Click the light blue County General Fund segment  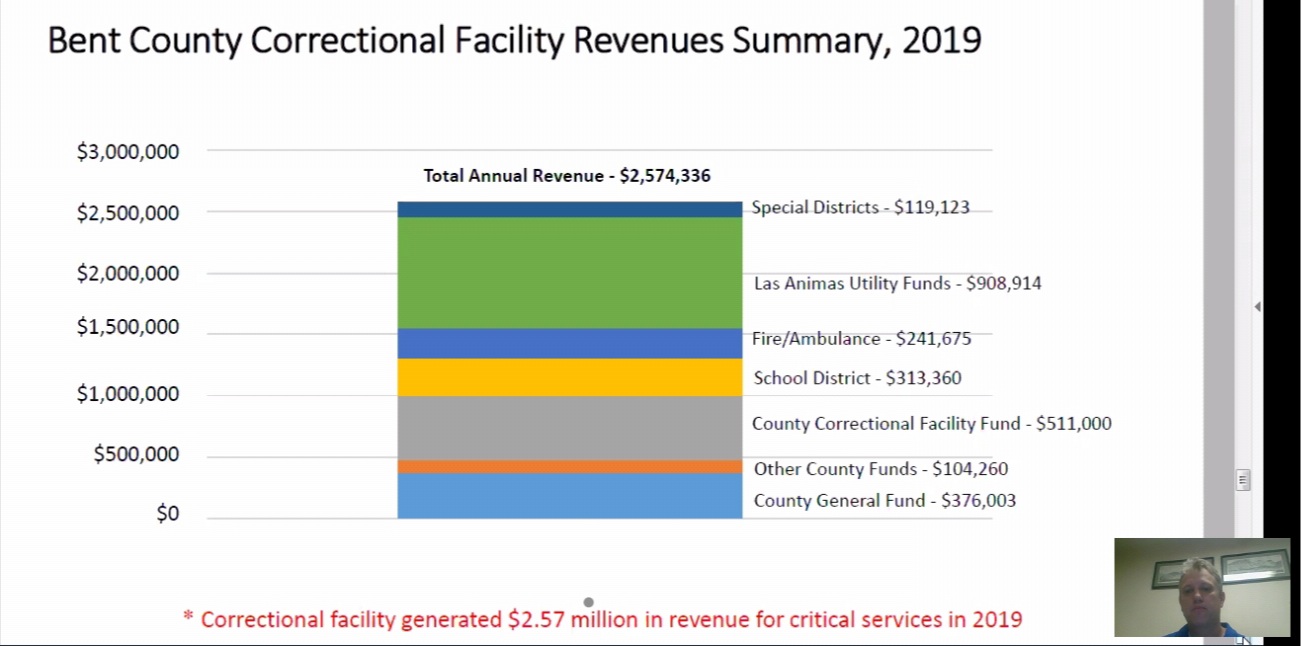coord(569,495)
